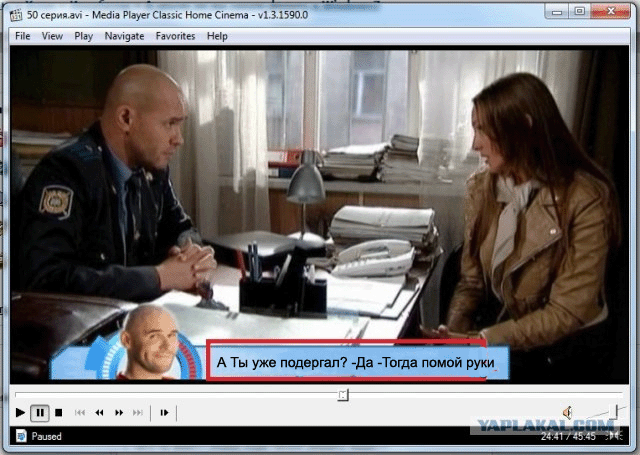The height and width of the screenshot is (455, 640).
Task: Skip to the next track button
Action: pyautogui.click(x=138, y=413)
